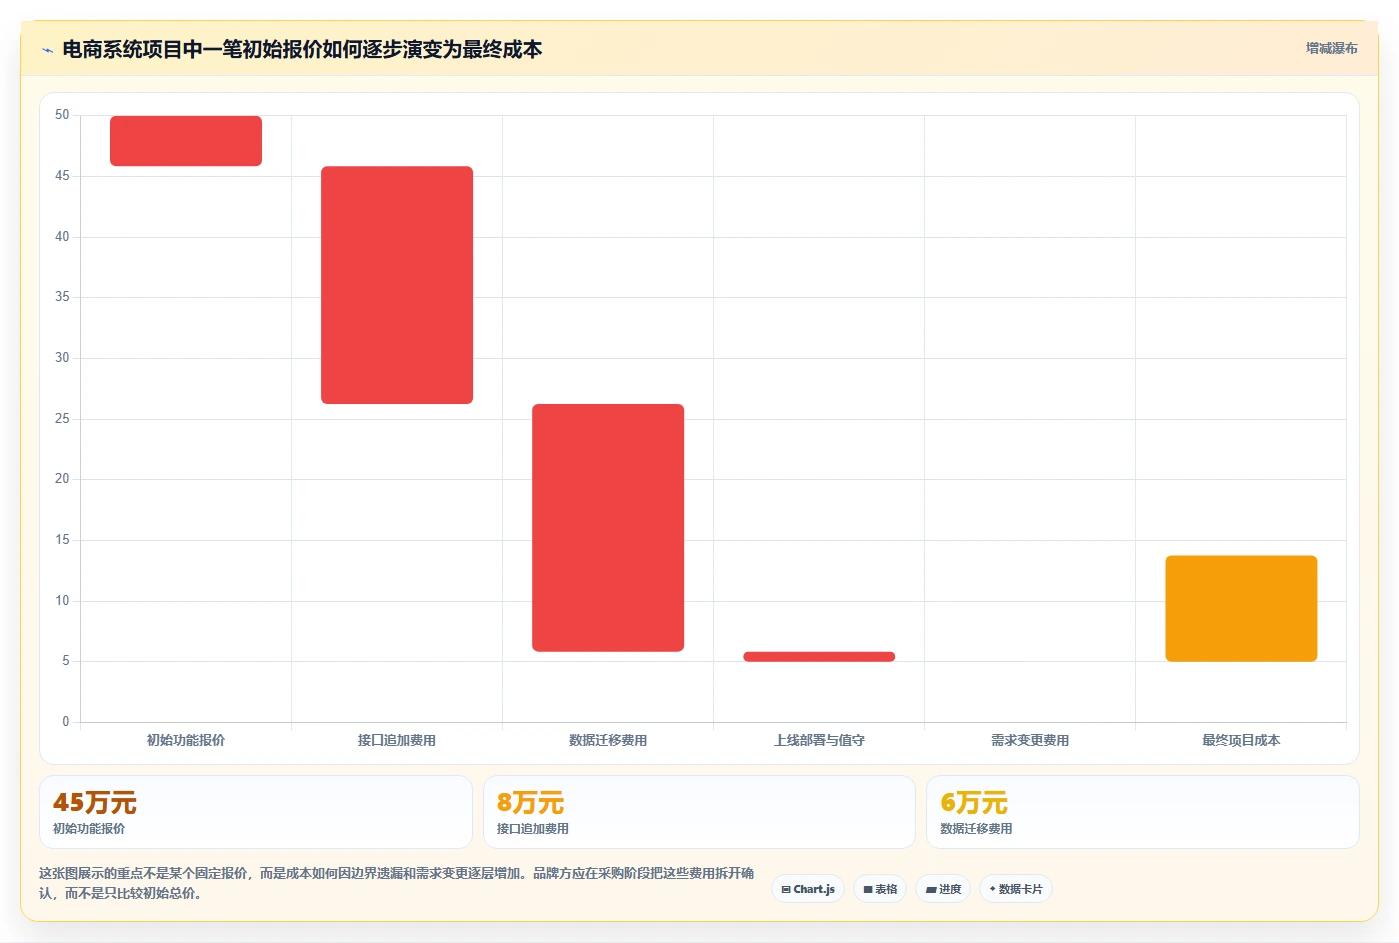
Task: Click the thin red 上线部署与值守 bar
Action: (819, 657)
